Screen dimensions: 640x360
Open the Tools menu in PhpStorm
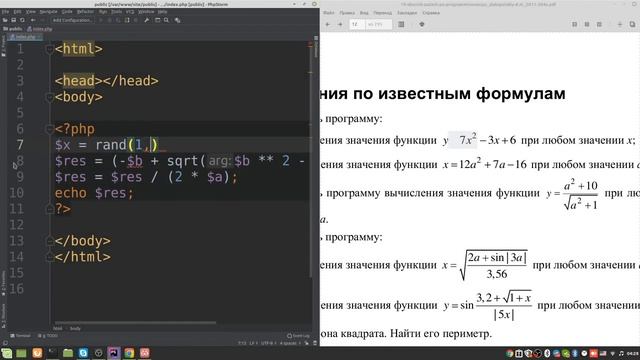(117, 12)
